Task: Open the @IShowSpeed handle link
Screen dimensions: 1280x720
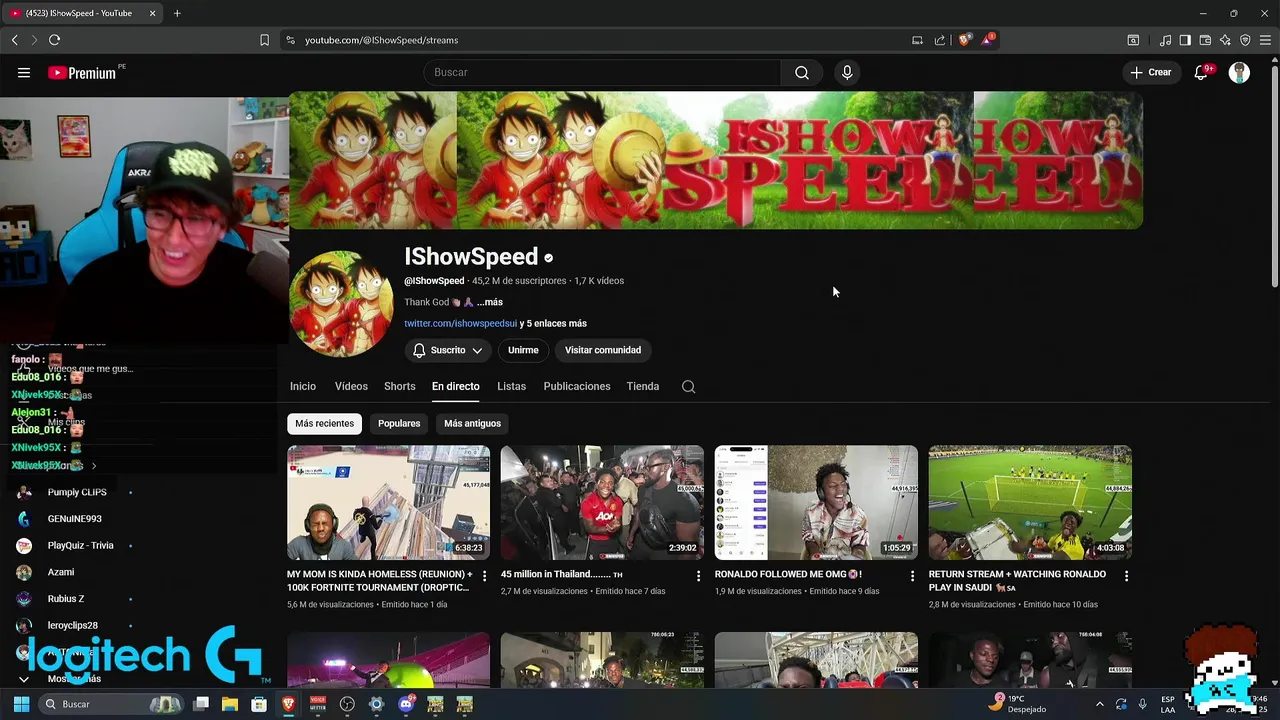Action: coord(434,281)
